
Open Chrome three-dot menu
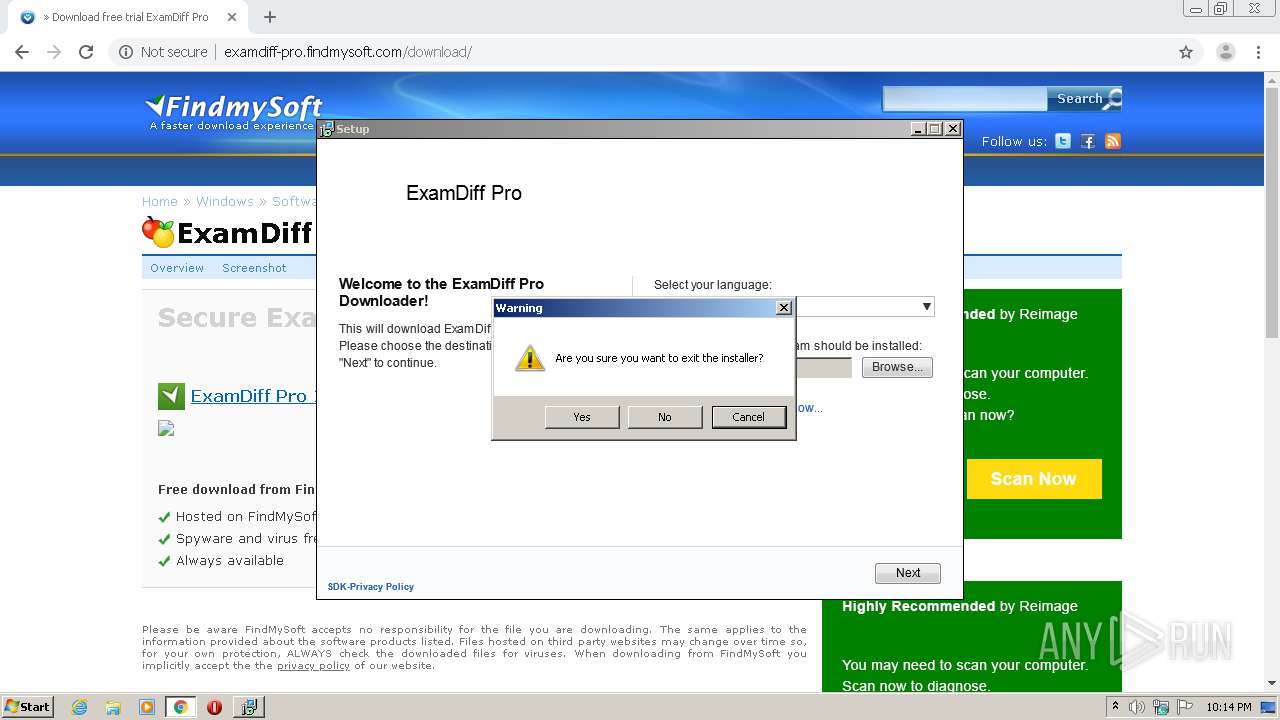pos(1259,52)
